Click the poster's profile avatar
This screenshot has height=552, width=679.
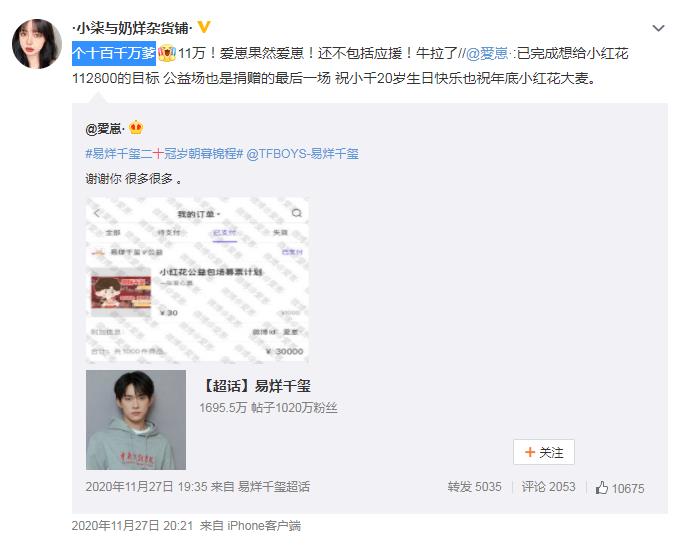[37, 44]
